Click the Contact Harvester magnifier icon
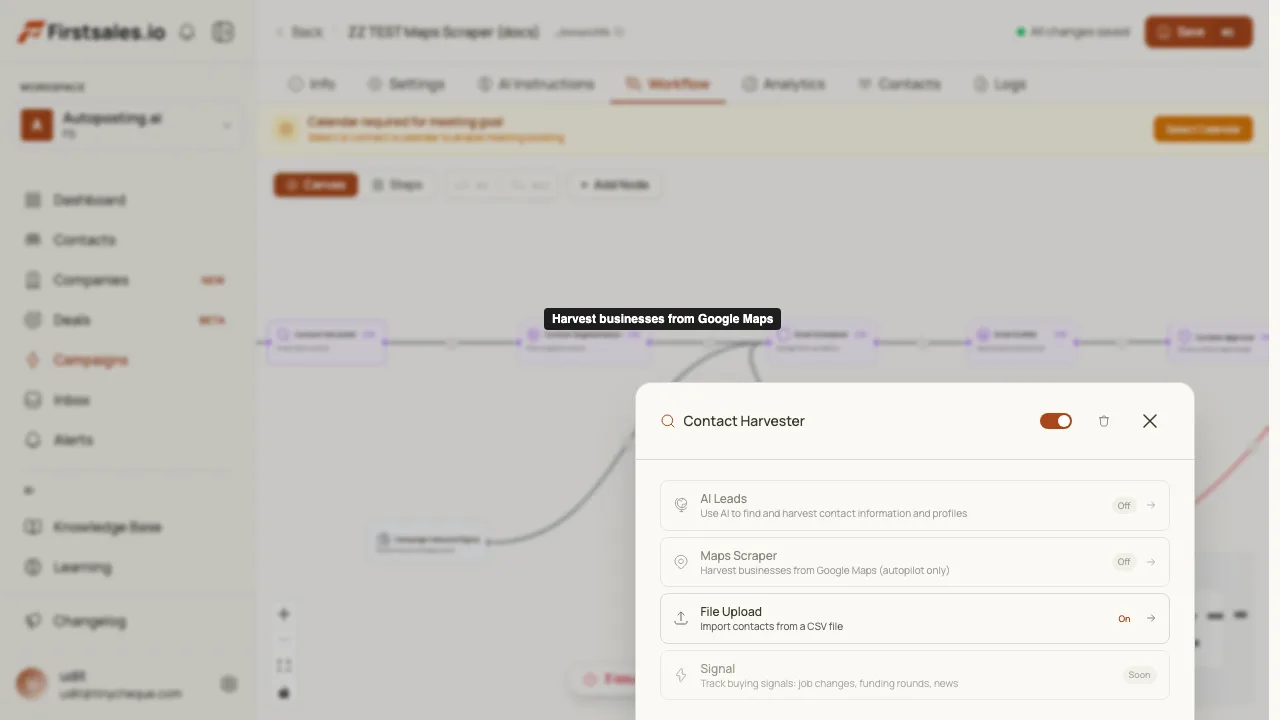This screenshot has width=1280, height=720. pos(668,421)
